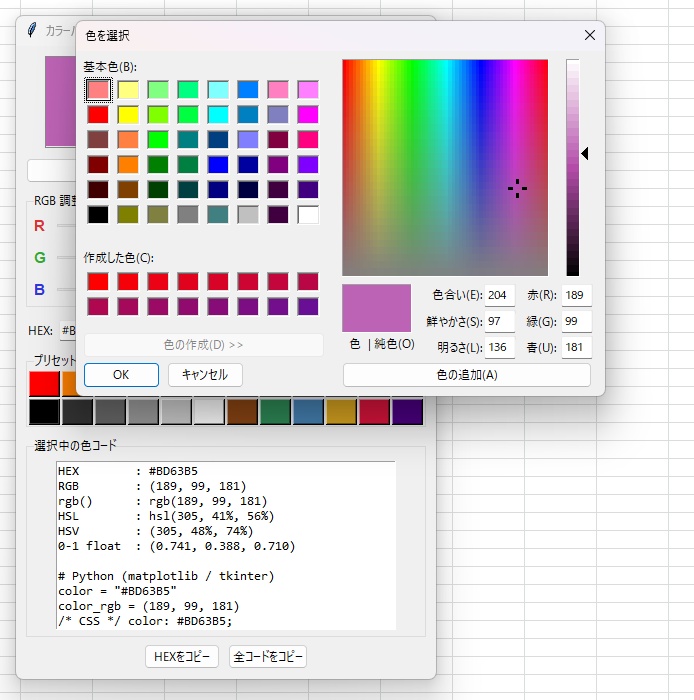Click the 青(U) blue value field
The image size is (694, 700).
[577, 347]
